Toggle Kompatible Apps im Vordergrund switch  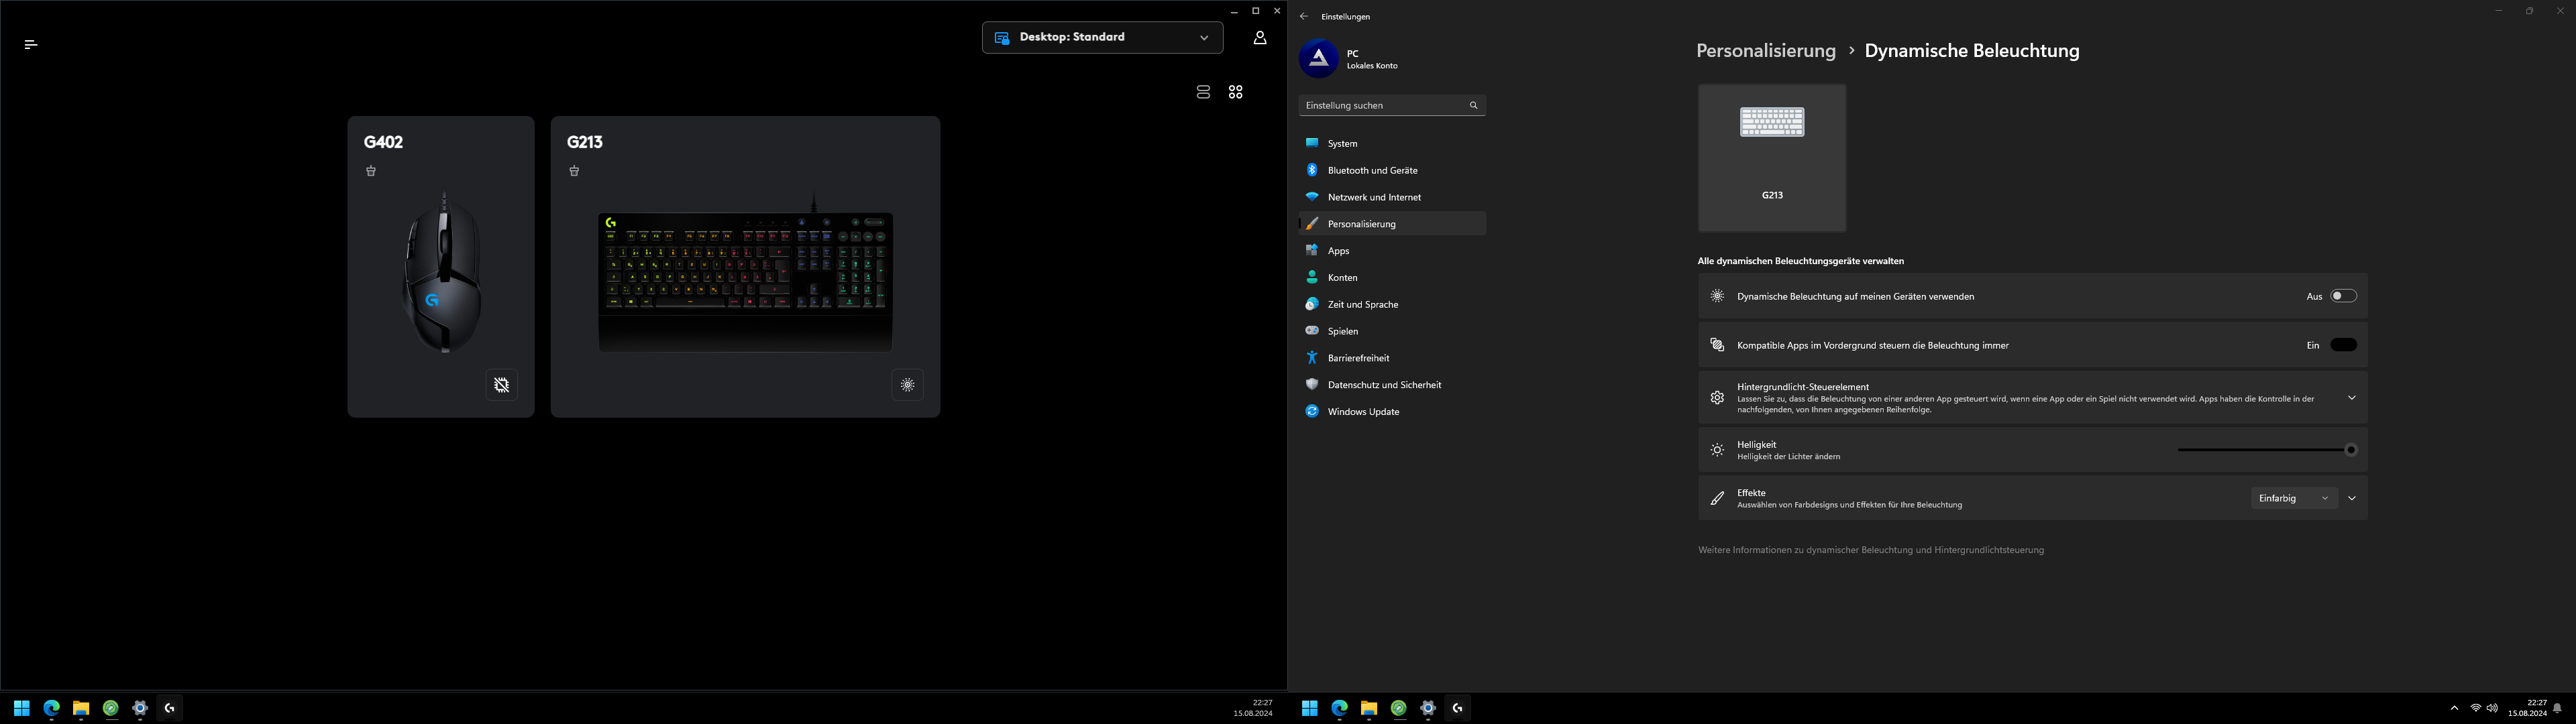[2343, 345]
